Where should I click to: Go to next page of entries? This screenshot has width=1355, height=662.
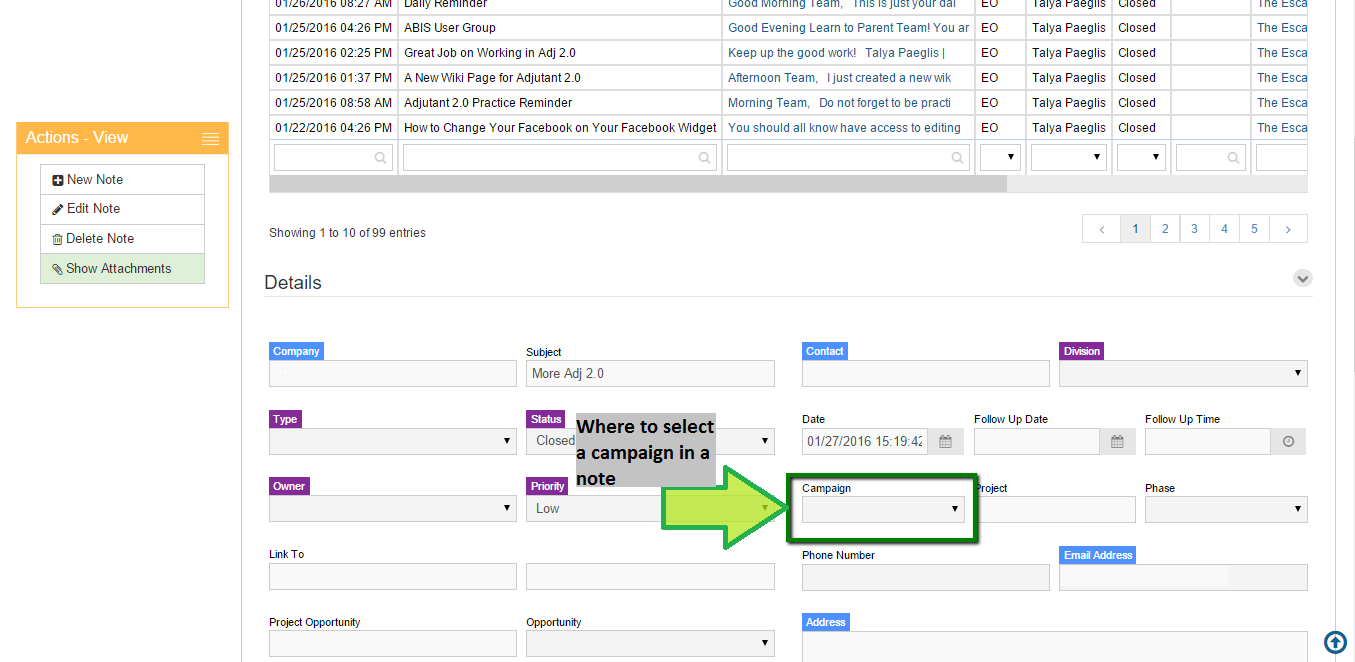pyautogui.click(x=1288, y=229)
